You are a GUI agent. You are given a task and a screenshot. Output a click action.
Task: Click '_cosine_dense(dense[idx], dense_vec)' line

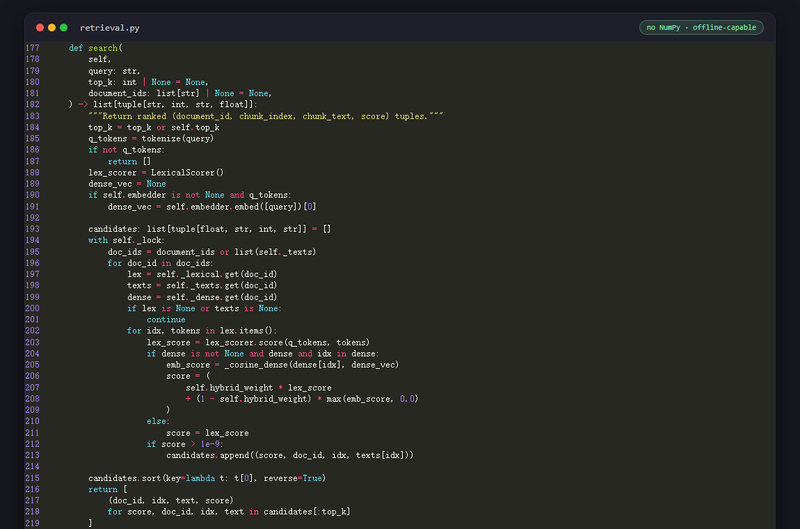pyautogui.click(x=283, y=365)
